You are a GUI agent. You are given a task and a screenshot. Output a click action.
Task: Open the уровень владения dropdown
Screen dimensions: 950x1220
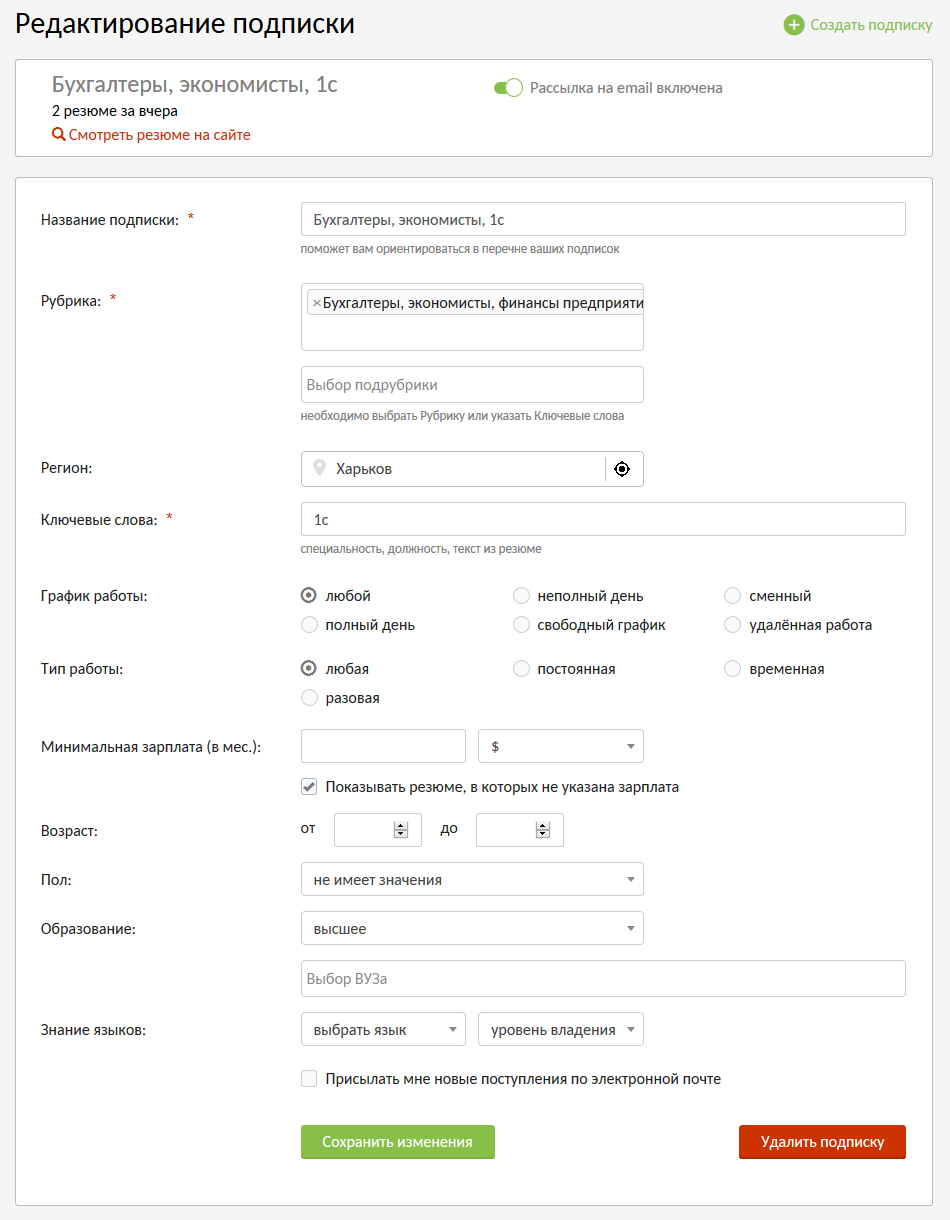(561, 1030)
